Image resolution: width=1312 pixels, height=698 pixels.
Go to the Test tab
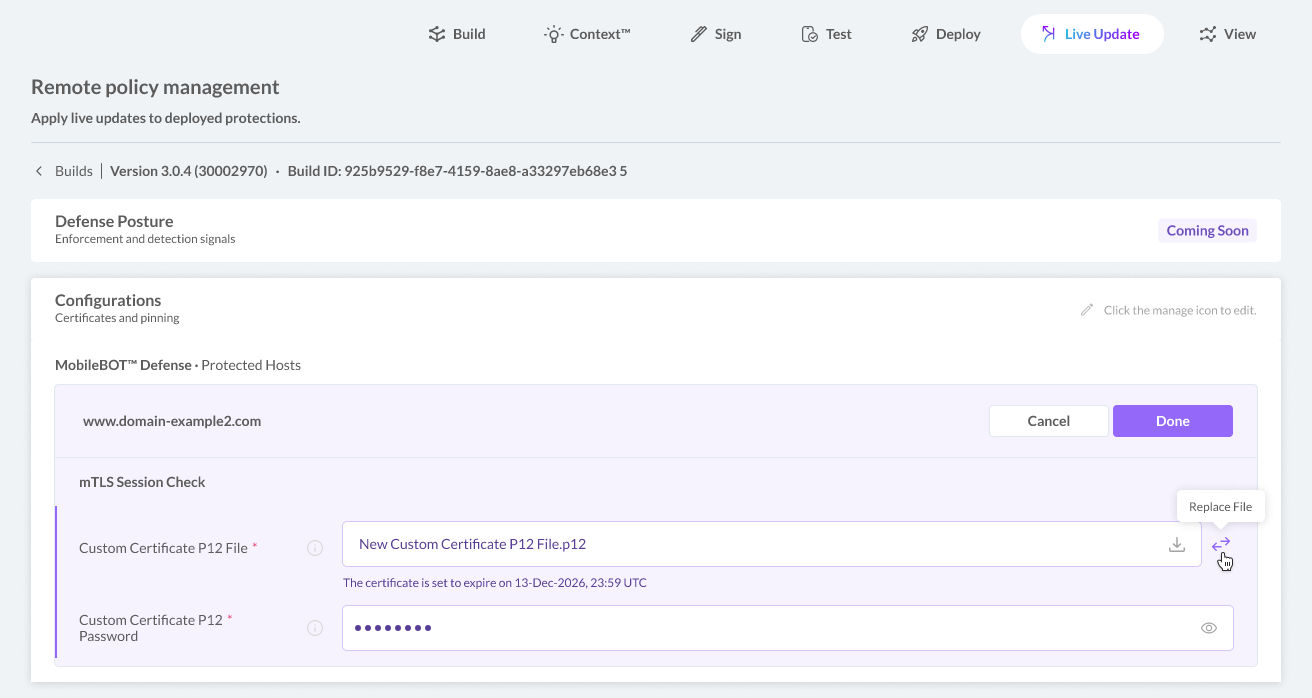click(826, 34)
